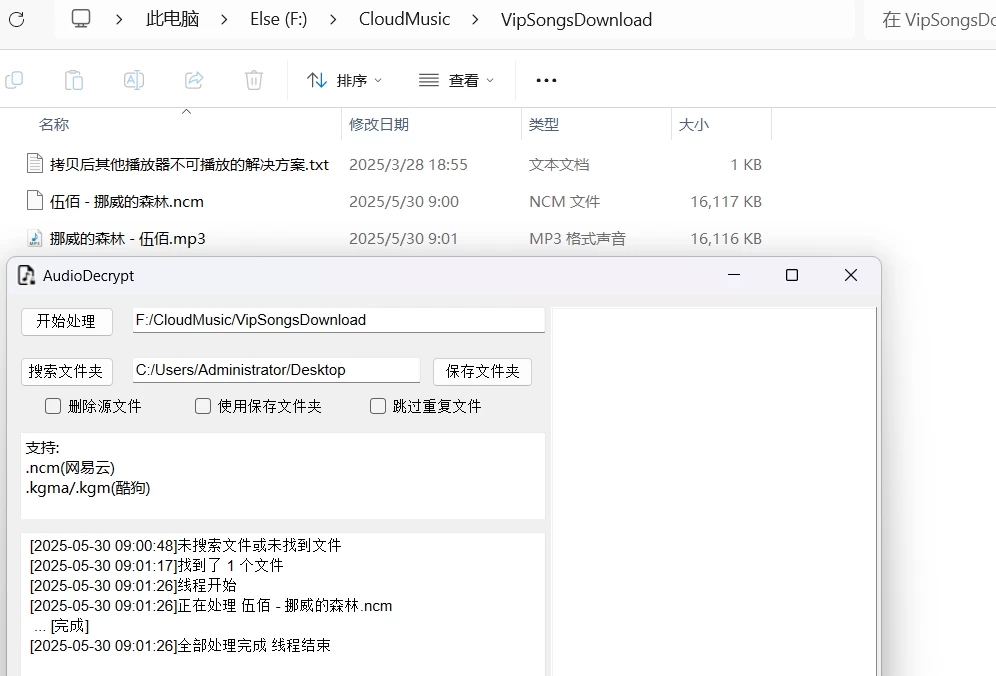Click the copy icon in Explorer toolbar
Screen dimensions: 996x676
pos(14,80)
